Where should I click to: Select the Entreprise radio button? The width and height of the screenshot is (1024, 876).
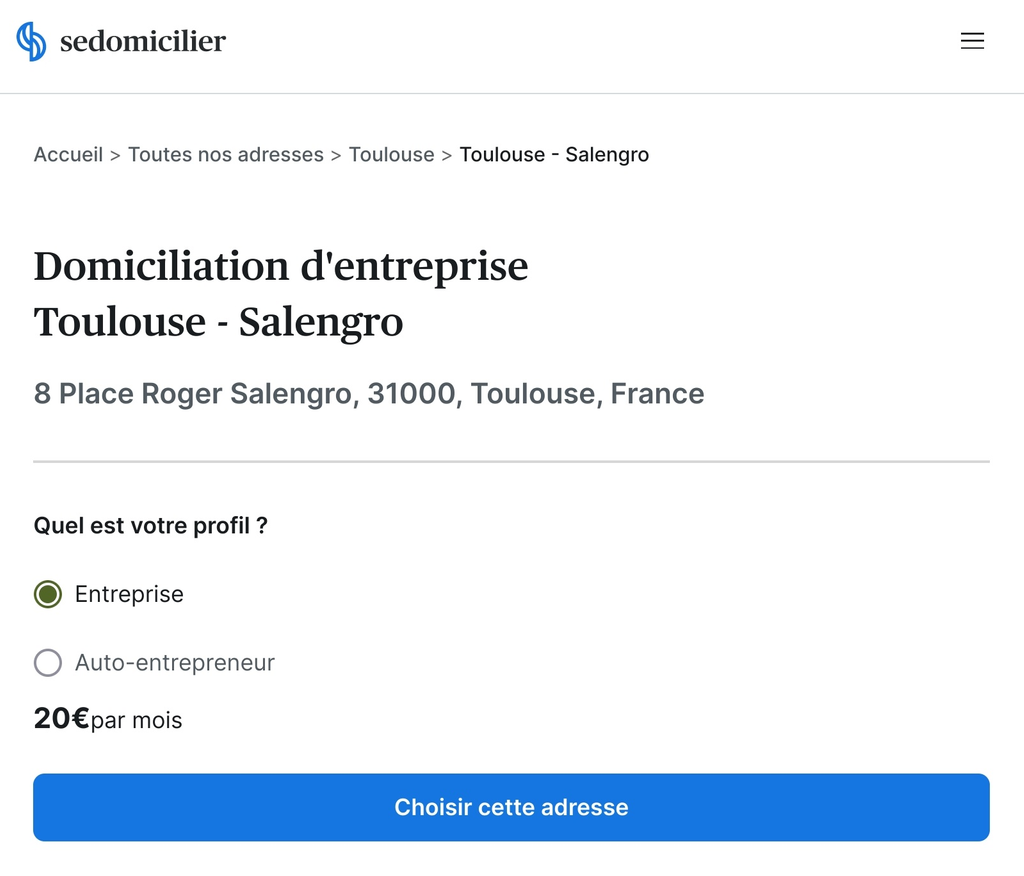(x=48, y=594)
